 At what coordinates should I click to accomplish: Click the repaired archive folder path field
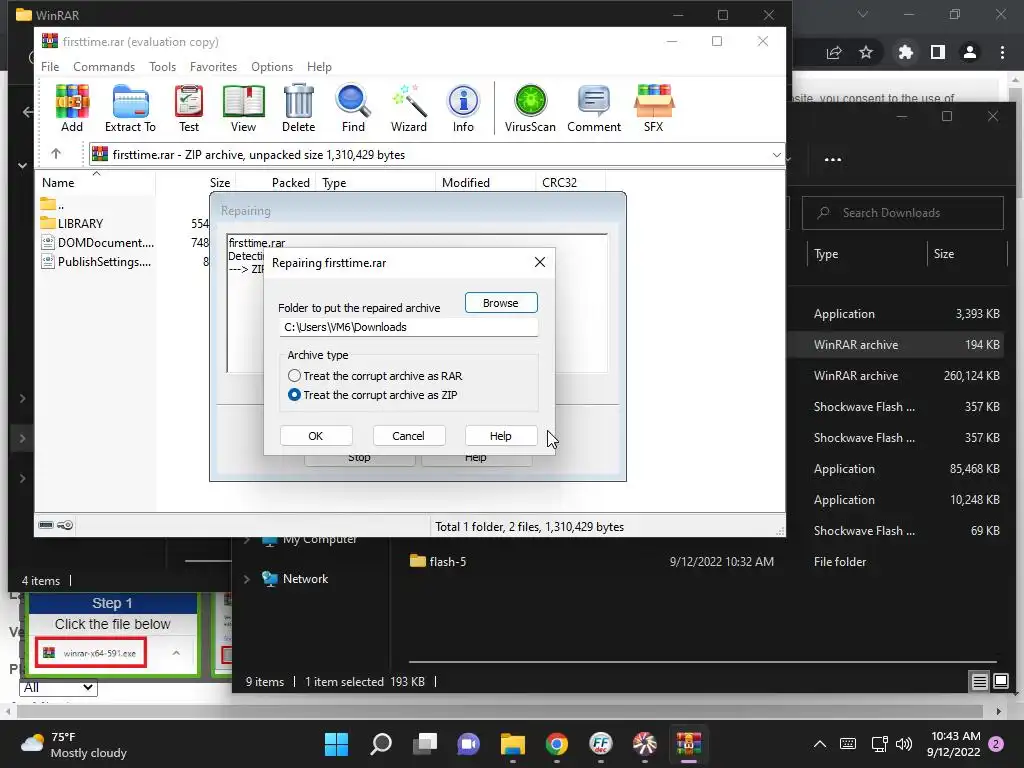pos(409,327)
